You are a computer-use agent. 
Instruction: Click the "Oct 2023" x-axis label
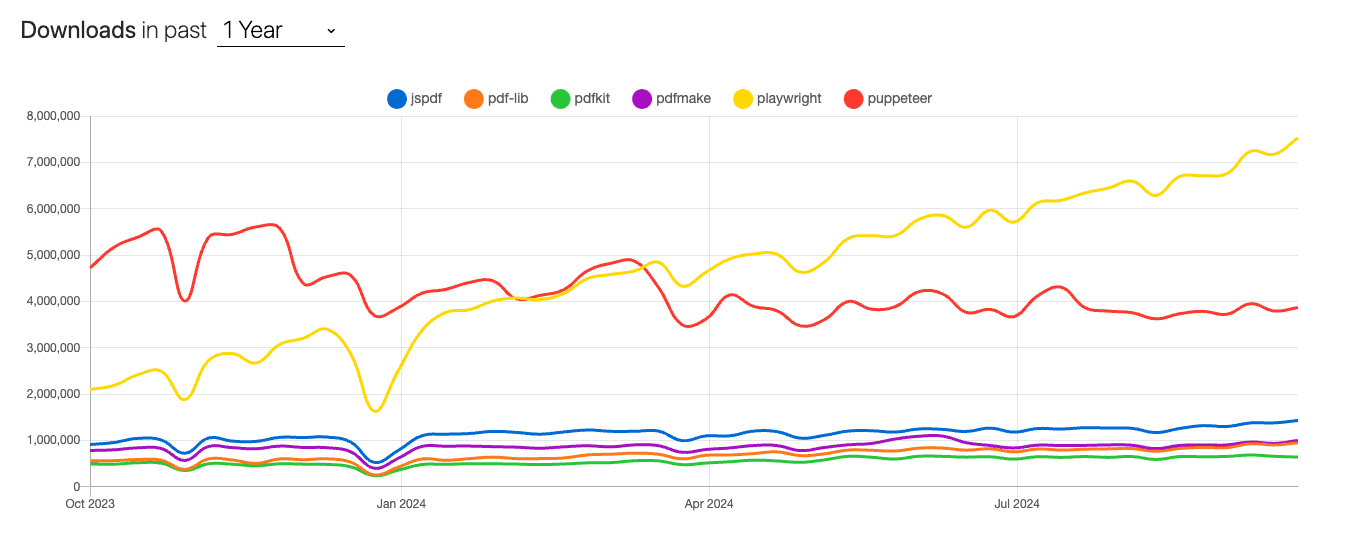(x=90, y=504)
